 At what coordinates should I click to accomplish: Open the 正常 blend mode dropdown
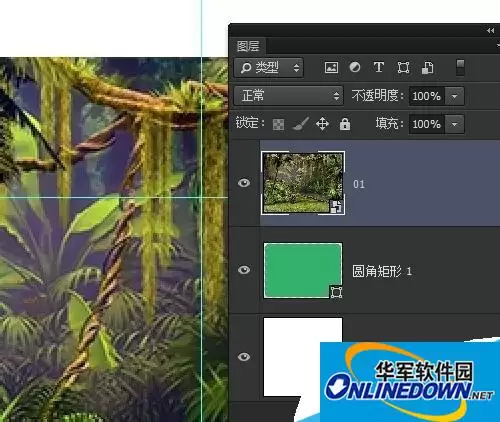click(x=289, y=96)
